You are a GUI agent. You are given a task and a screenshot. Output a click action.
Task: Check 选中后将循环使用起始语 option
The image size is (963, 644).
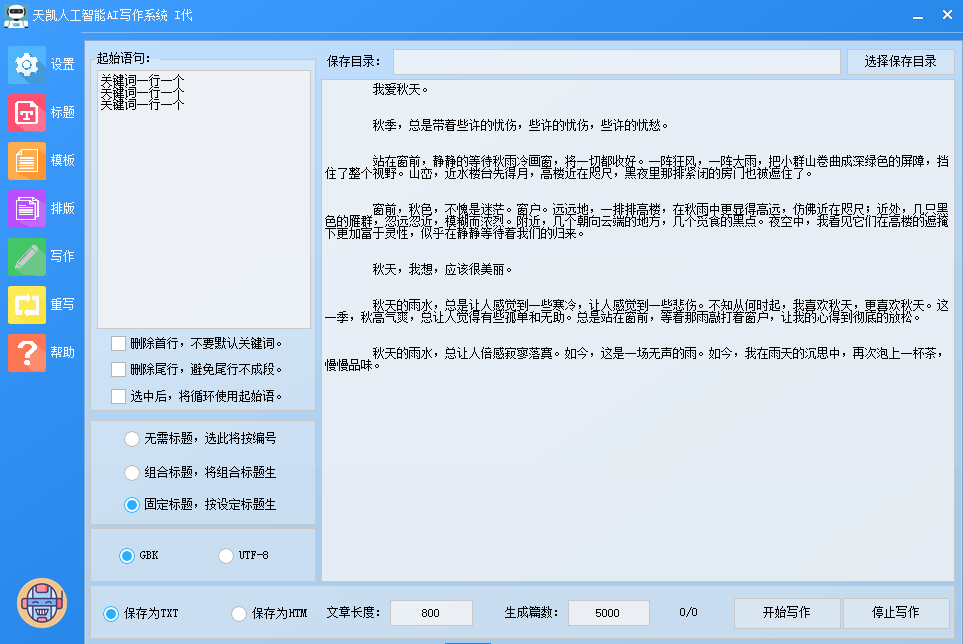pyautogui.click(x=119, y=396)
